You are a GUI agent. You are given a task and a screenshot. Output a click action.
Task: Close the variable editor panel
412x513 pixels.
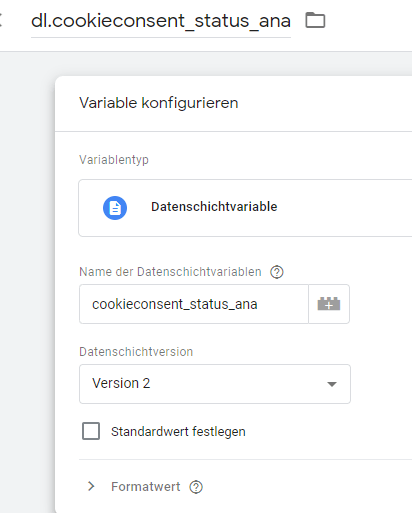1,20
